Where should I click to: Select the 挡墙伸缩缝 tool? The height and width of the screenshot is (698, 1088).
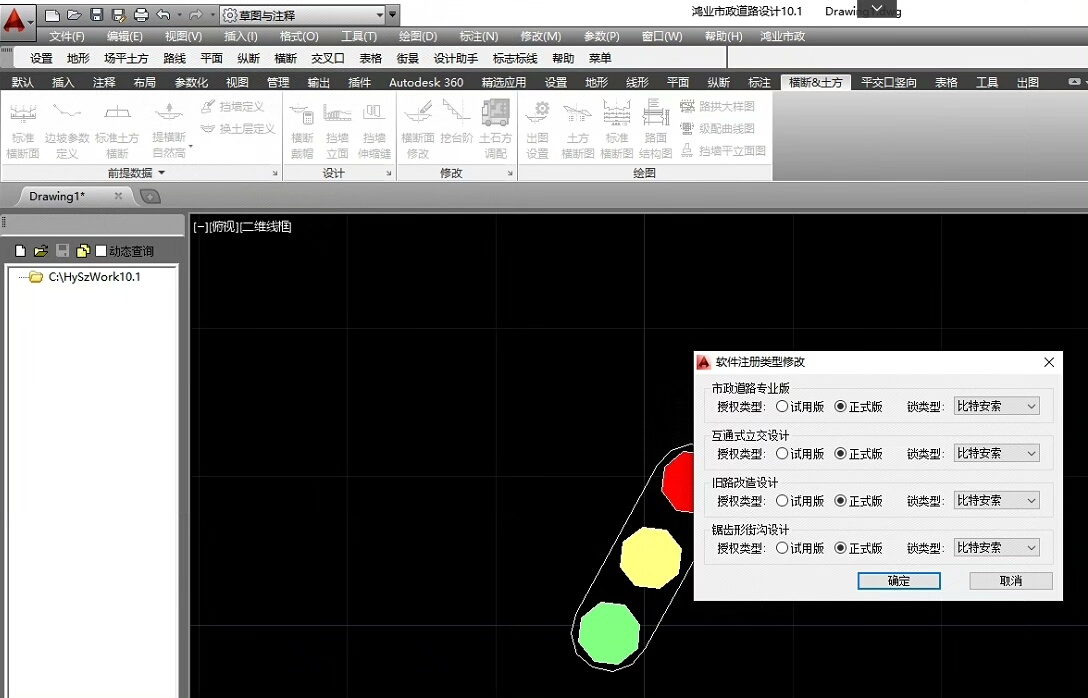coord(374,130)
